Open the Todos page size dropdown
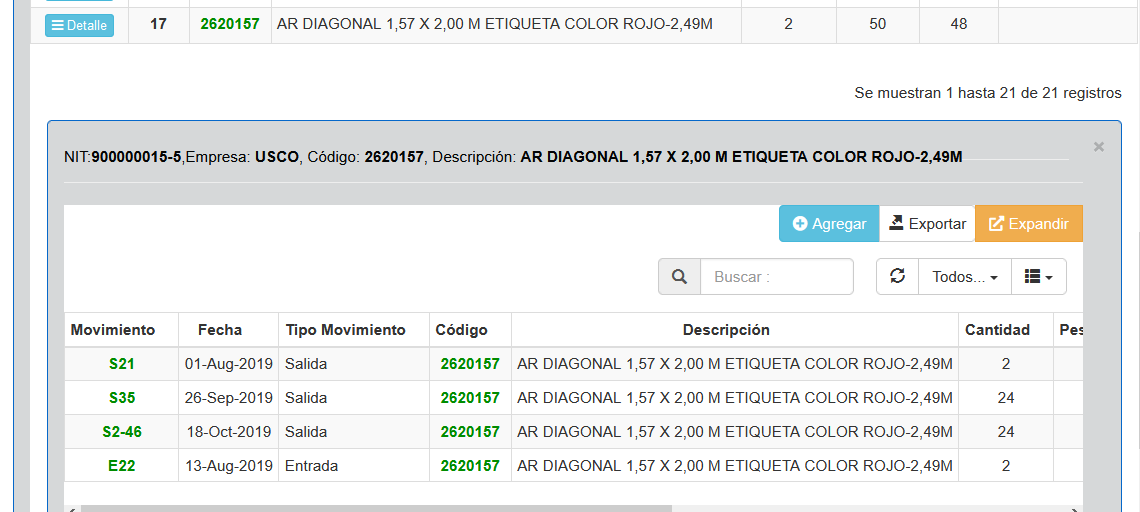This screenshot has height=512, width=1140. click(x=964, y=277)
